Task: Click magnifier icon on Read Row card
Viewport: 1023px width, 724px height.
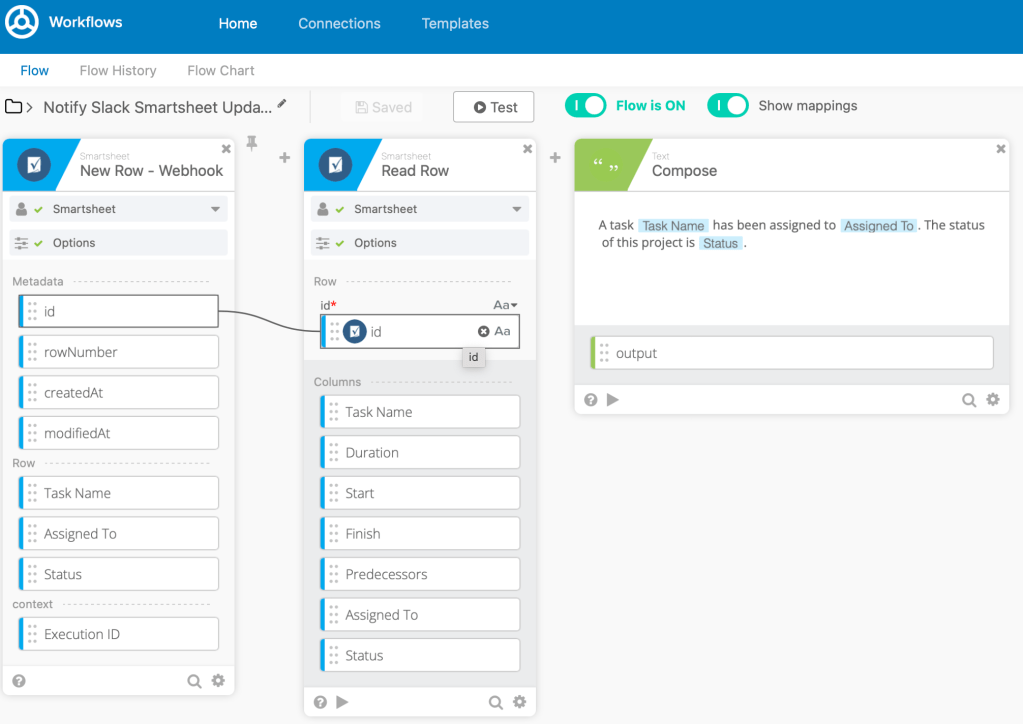Action: coord(496,703)
